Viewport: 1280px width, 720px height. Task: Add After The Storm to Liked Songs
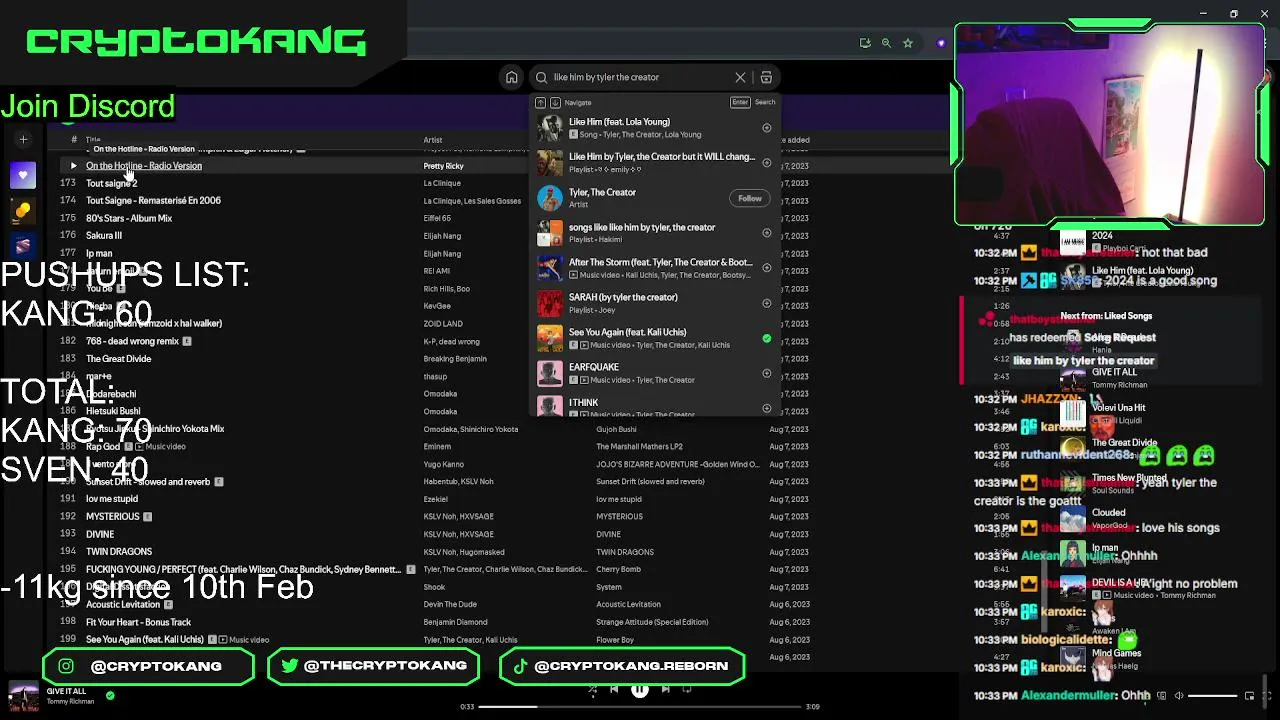coord(767,268)
